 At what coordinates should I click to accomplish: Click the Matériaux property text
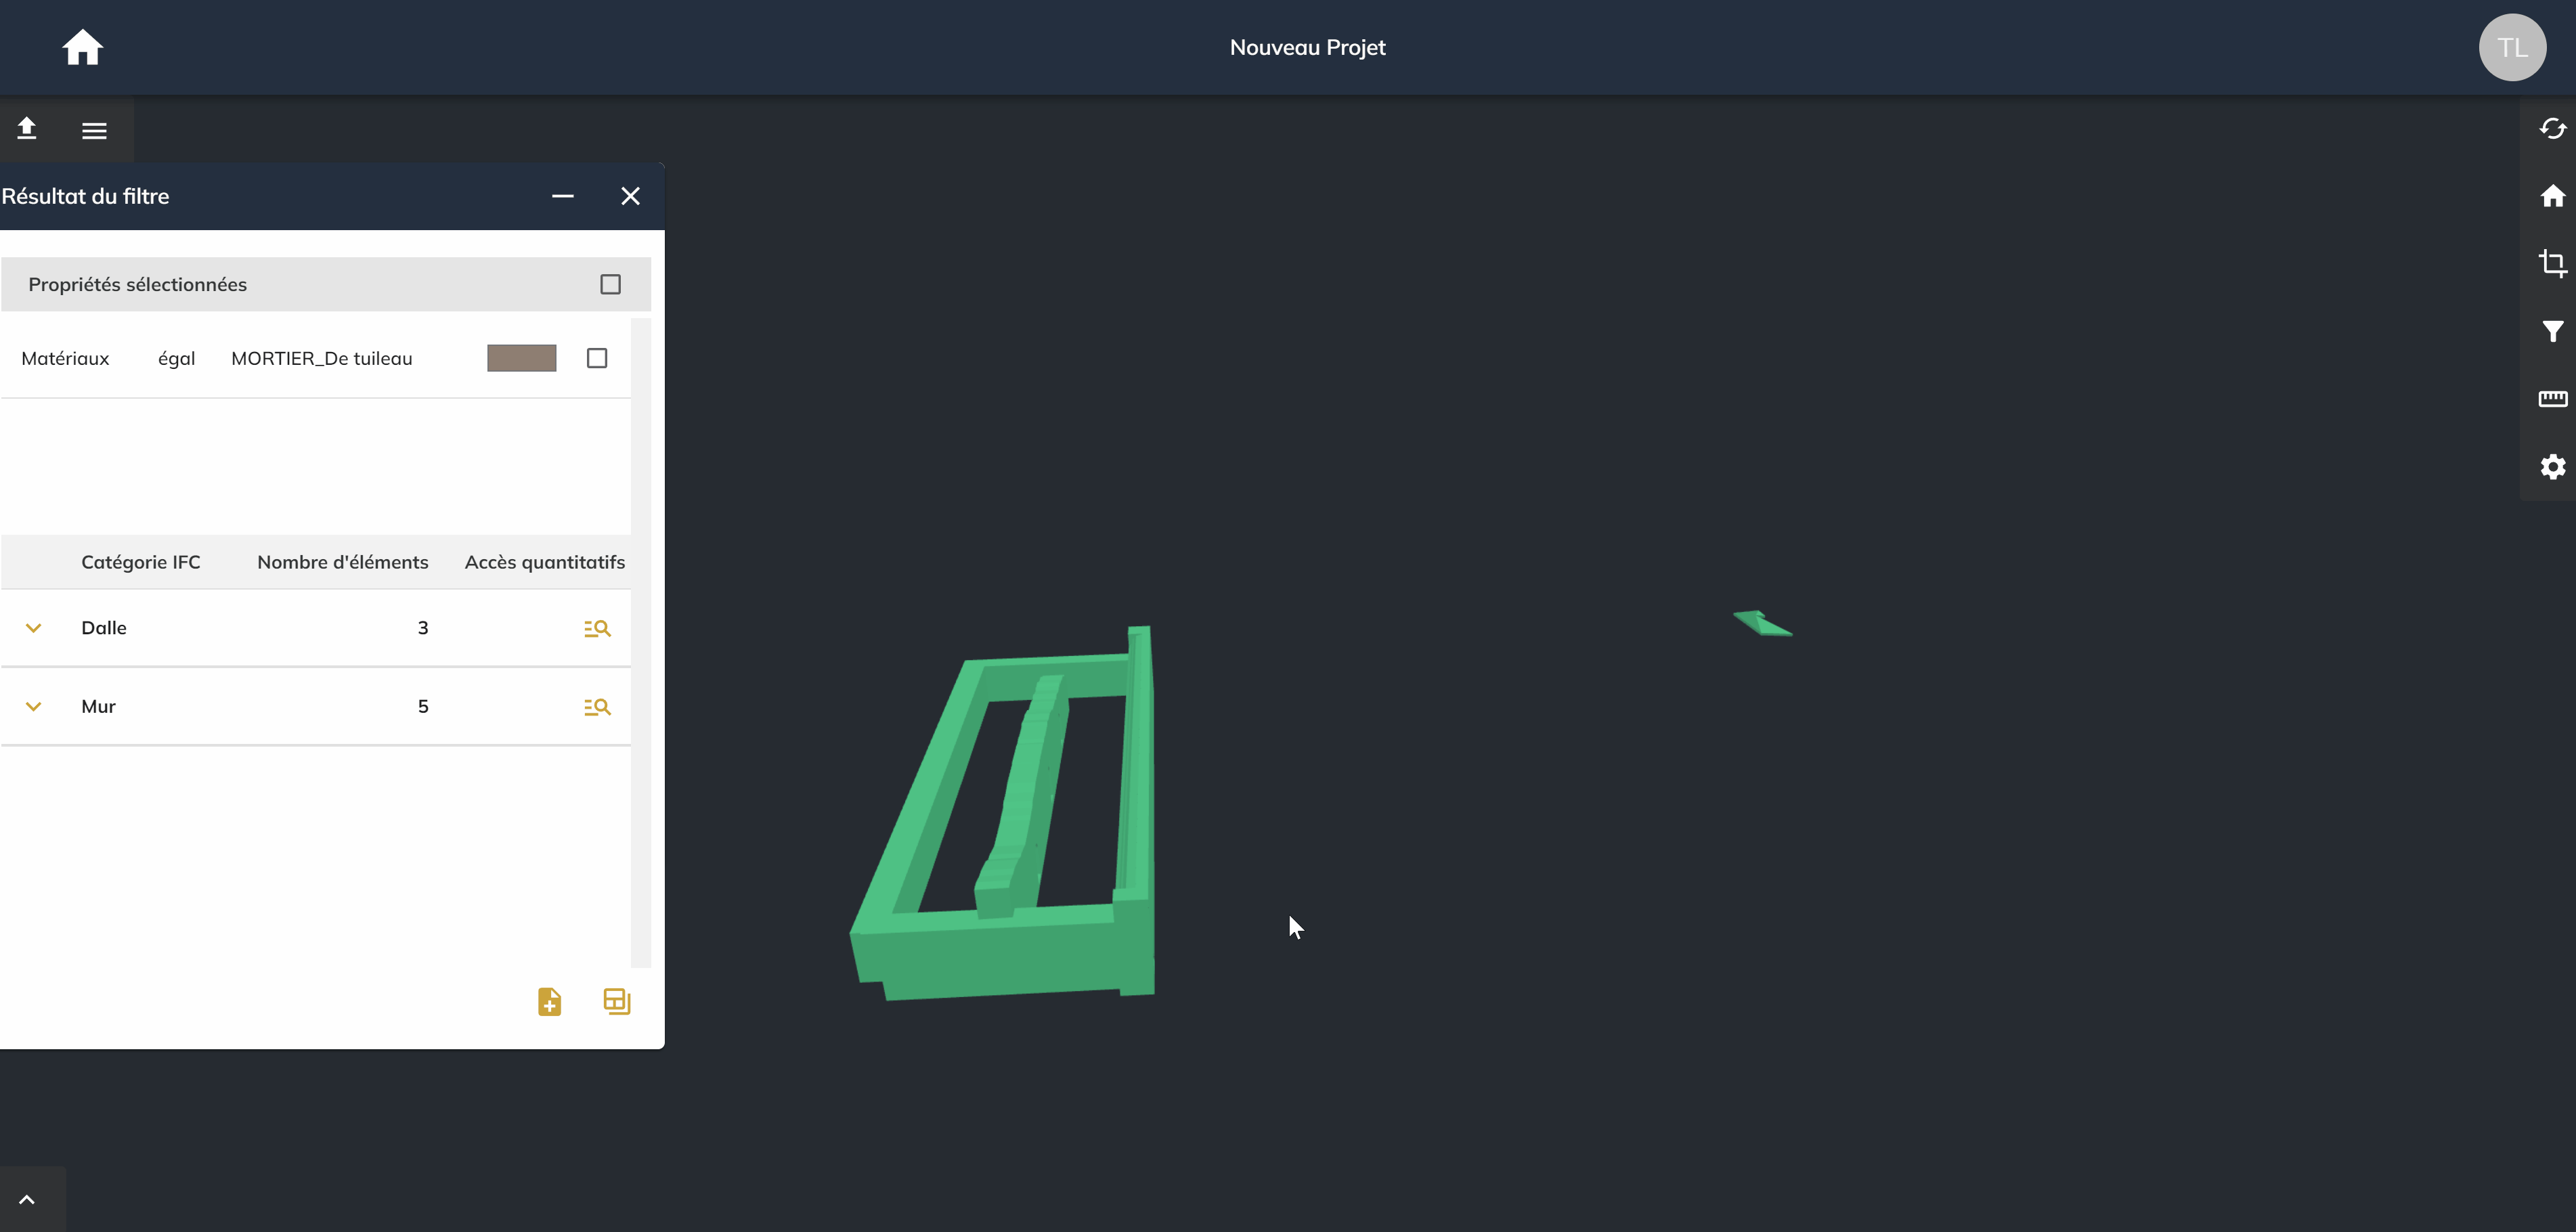(65, 358)
